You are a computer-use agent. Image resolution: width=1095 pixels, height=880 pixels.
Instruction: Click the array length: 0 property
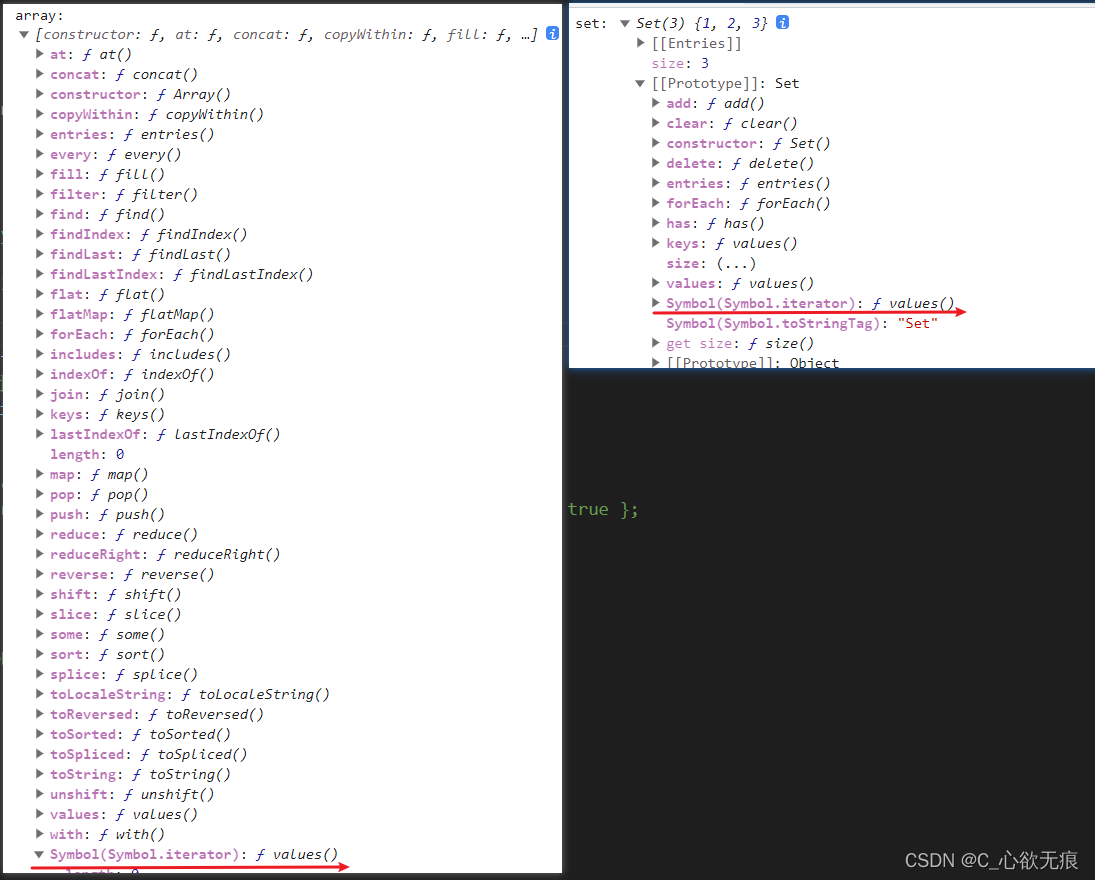point(87,454)
